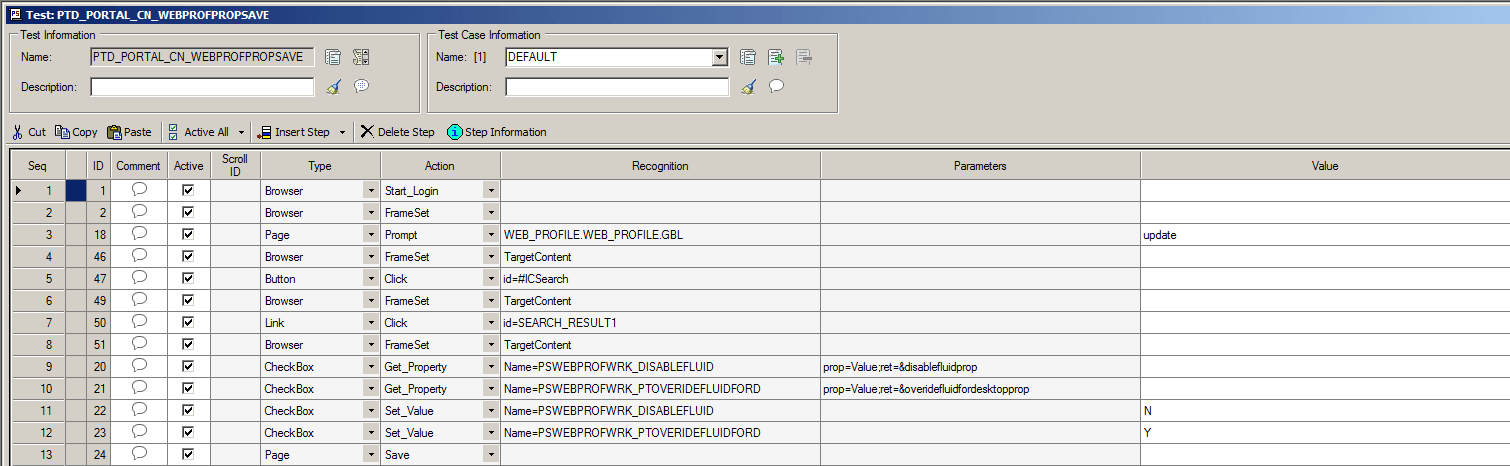Toggle Active checkbox for Seq 2
The height and width of the screenshot is (466, 1510).
(187, 212)
